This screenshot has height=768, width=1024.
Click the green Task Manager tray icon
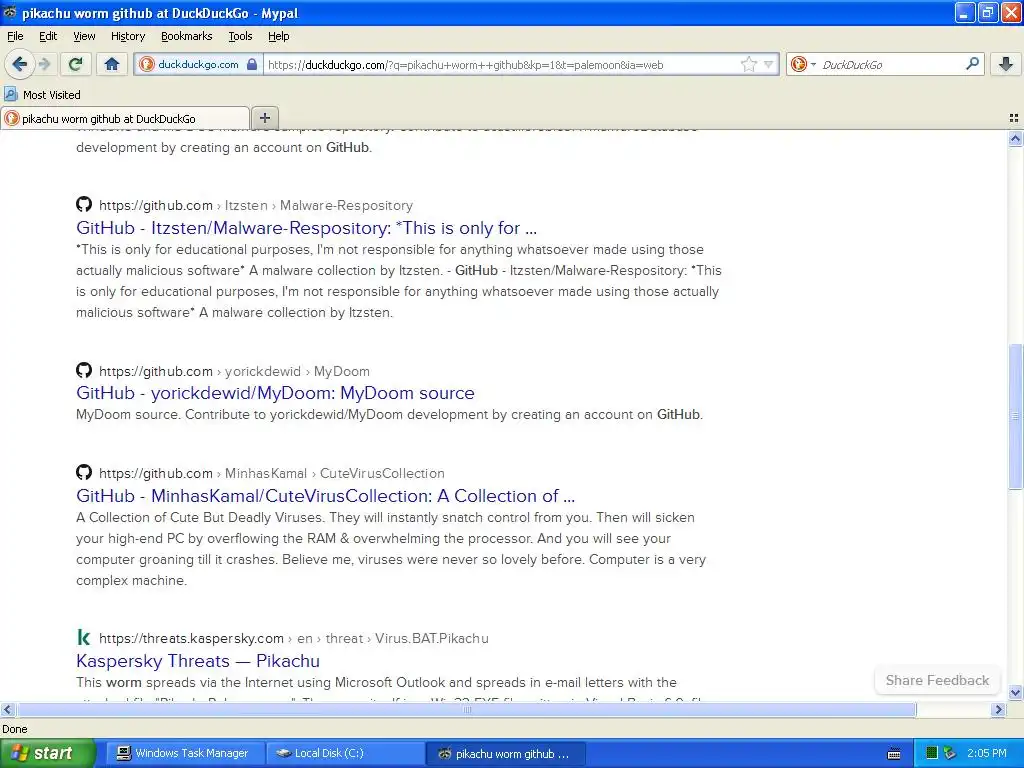pos(932,753)
